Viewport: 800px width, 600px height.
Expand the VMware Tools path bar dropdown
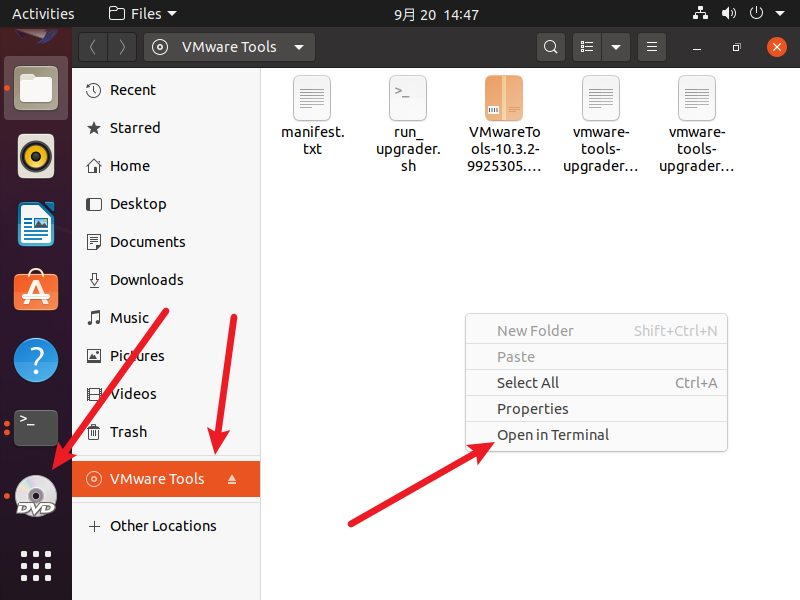click(299, 47)
